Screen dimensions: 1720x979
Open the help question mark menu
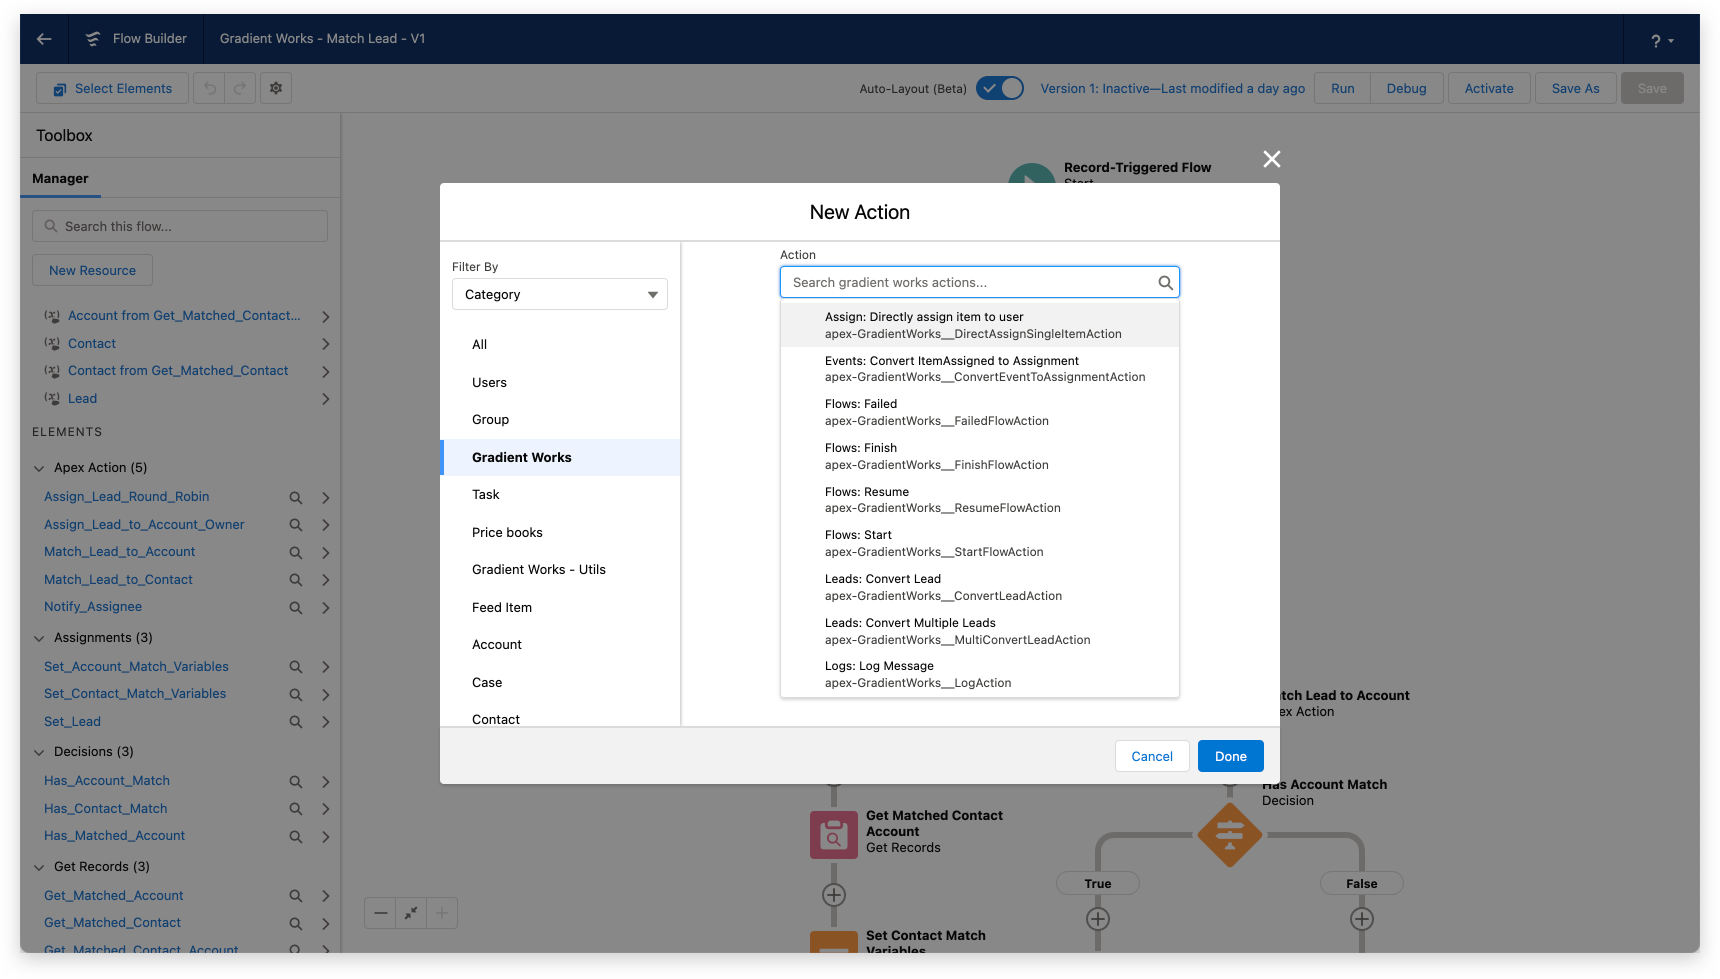coord(1661,41)
